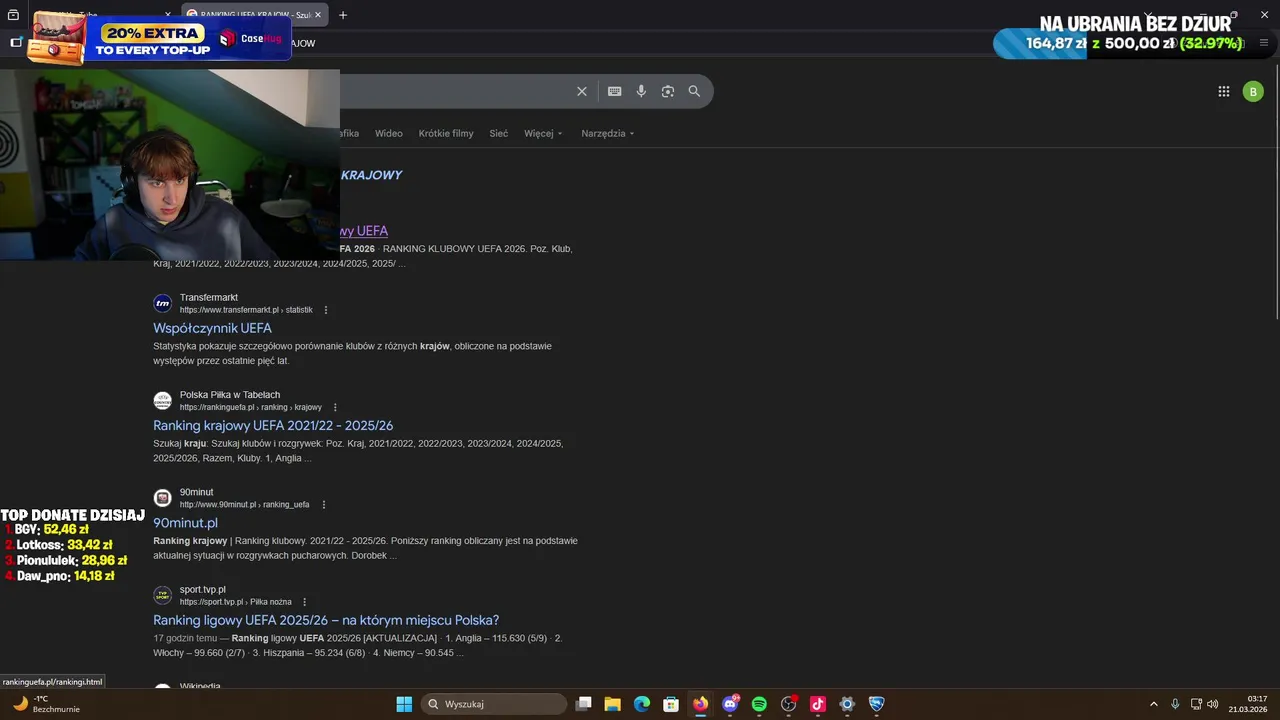
Task: Click the magnifier search submit icon
Action: [694, 91]
